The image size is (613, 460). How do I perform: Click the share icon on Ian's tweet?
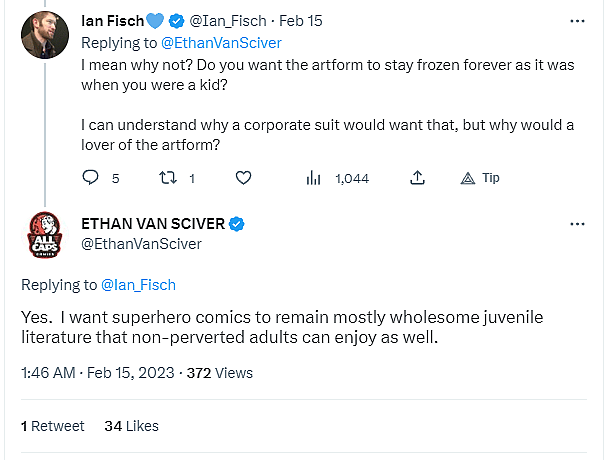(x=417, y=178)
